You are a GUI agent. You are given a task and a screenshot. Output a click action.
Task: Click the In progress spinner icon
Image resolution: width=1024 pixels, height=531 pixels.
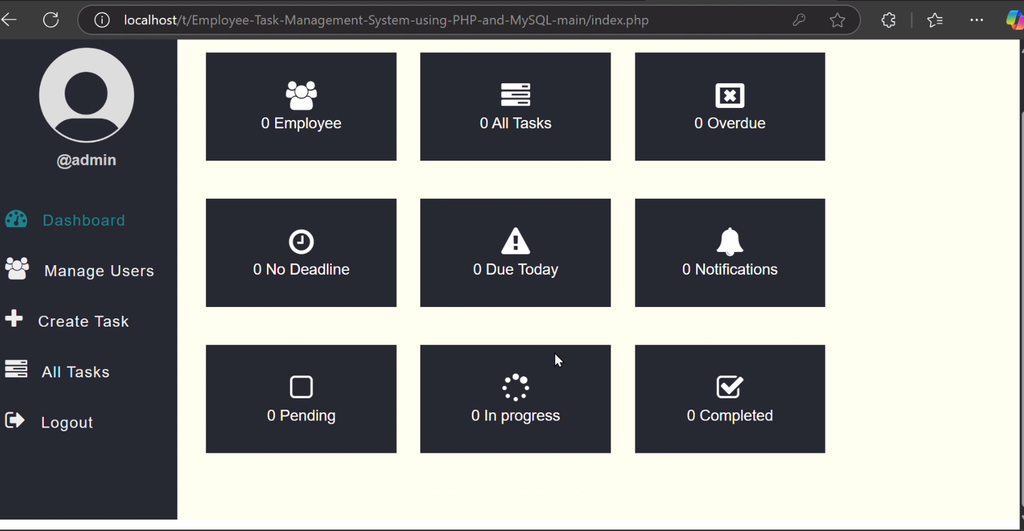point(515,387)
